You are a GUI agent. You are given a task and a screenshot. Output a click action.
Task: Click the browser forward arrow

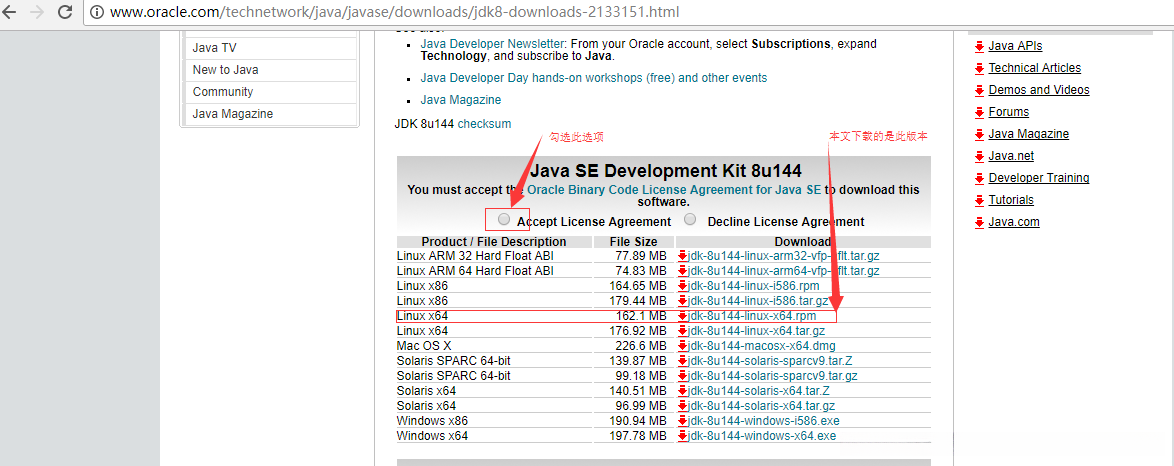coord(37,12)
